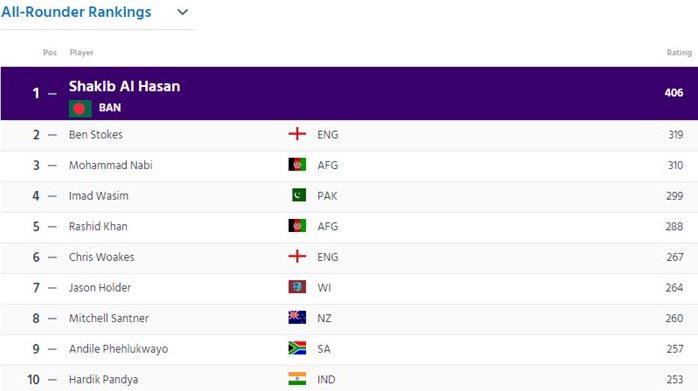Select the Mitchell Santner row name
The width and height of the screenshot is (698, 391).
coord(109,318)
